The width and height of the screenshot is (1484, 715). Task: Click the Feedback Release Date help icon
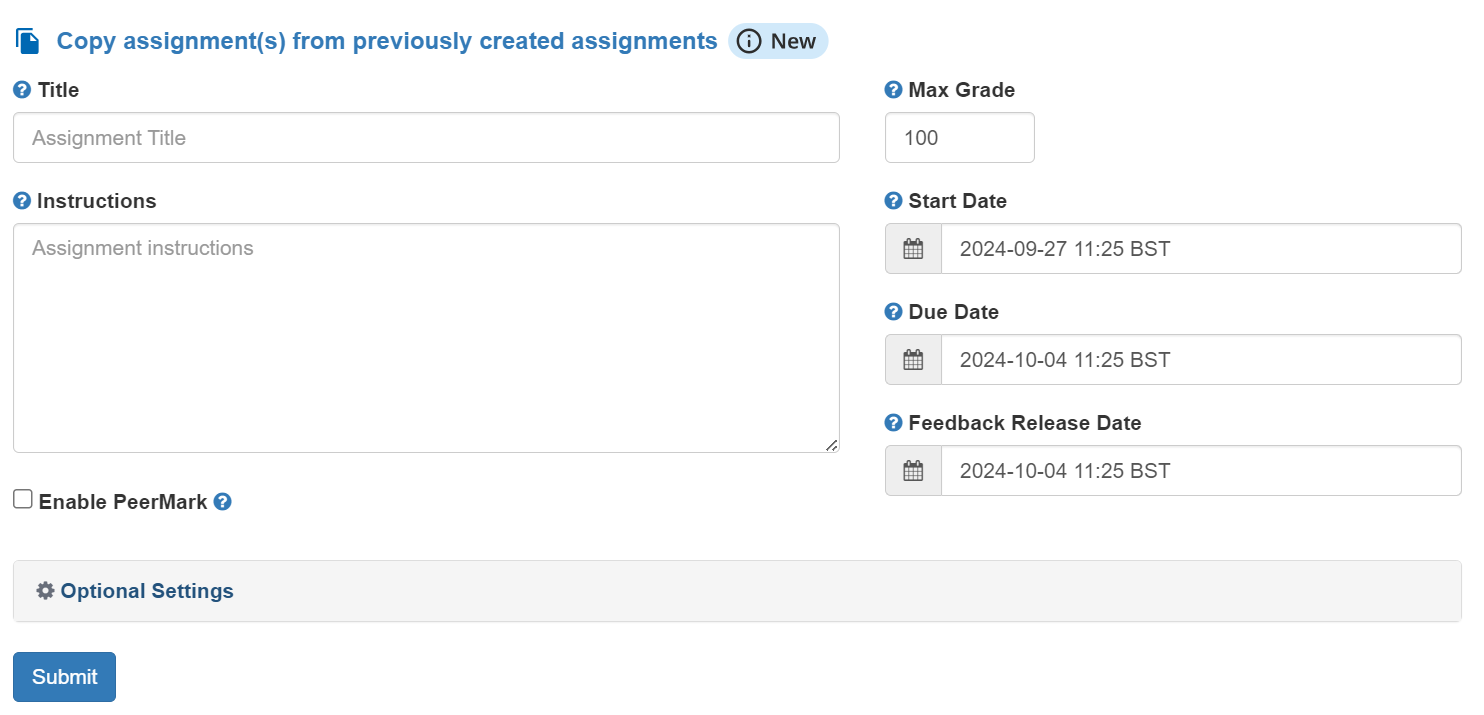point(891,423)
